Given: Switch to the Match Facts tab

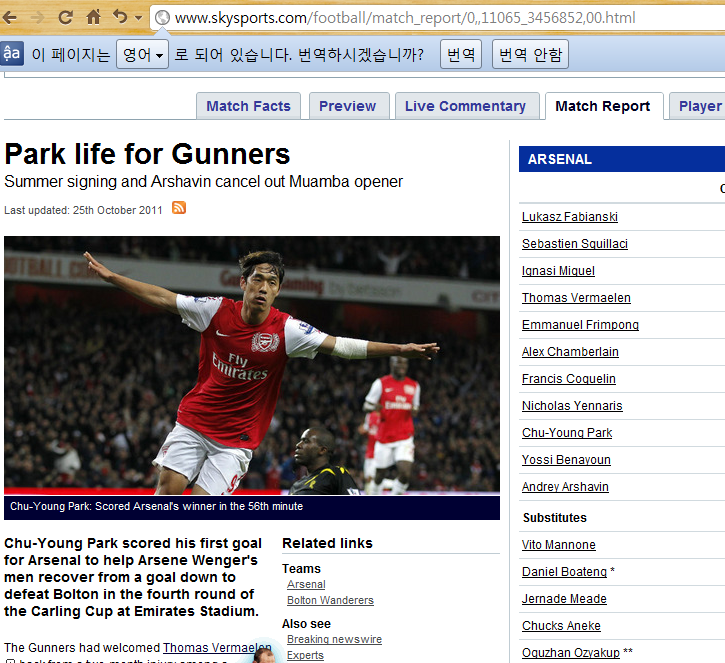Looking at the screenshot, I should 248,106.
